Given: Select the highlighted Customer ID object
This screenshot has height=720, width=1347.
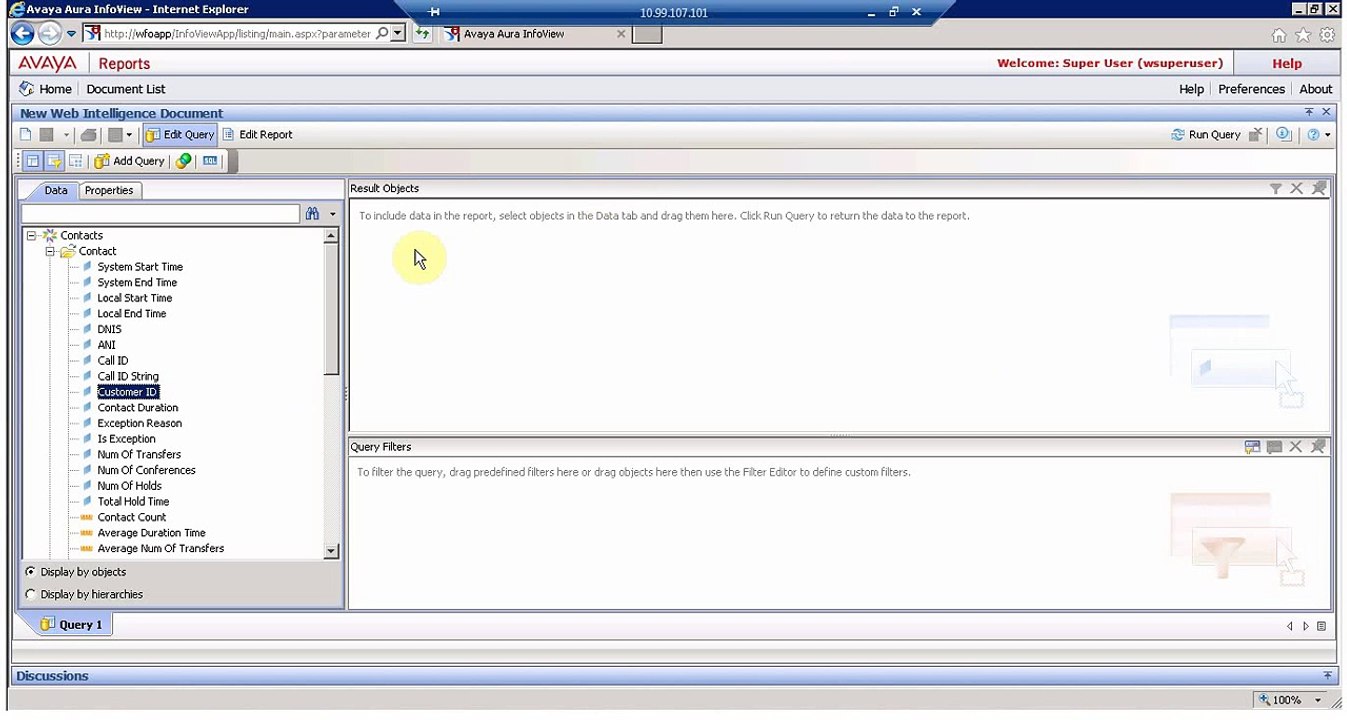Looking at the screenshot, I should (128, 392).
